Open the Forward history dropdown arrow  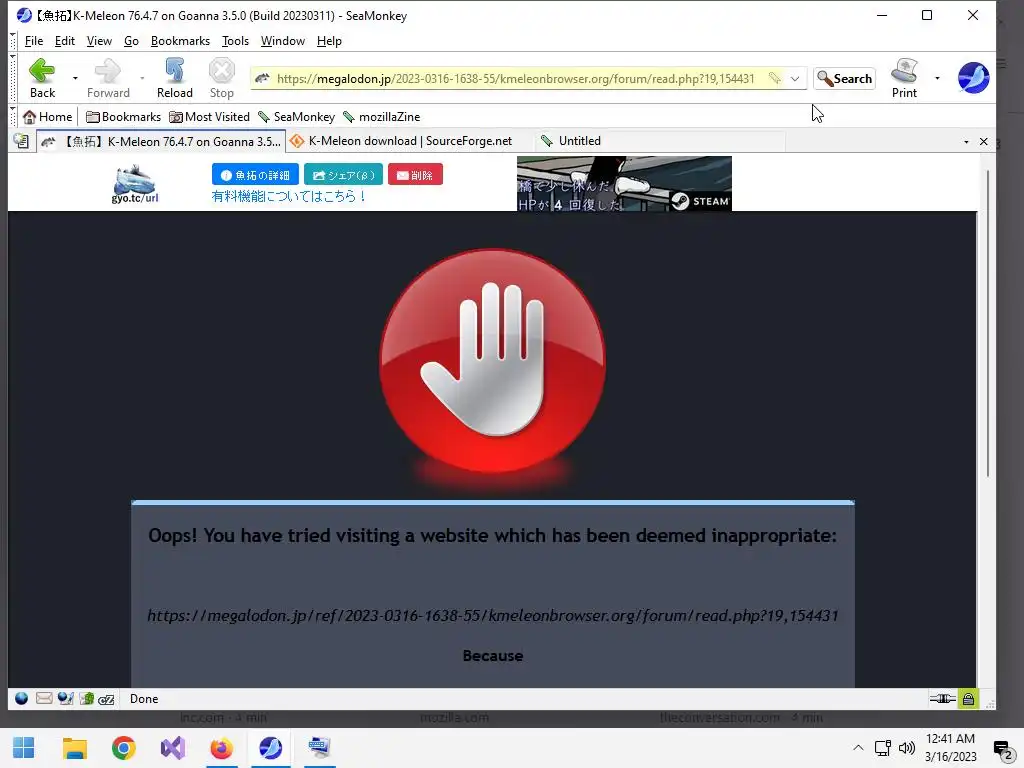142,78
